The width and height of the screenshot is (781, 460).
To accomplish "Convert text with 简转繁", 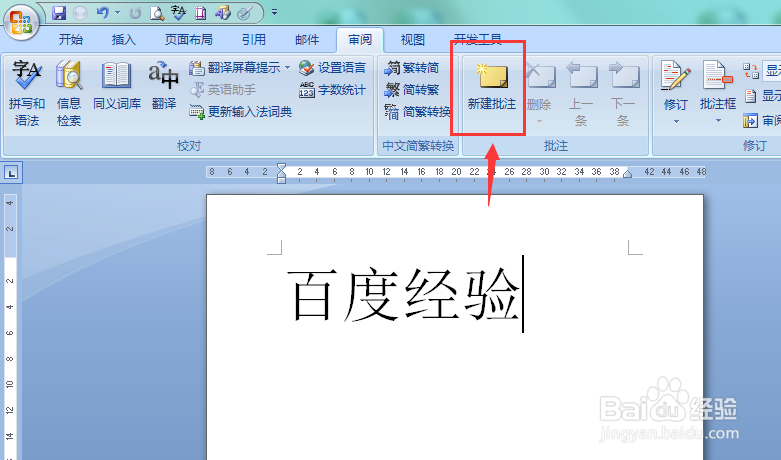I will tap(412, 90).
